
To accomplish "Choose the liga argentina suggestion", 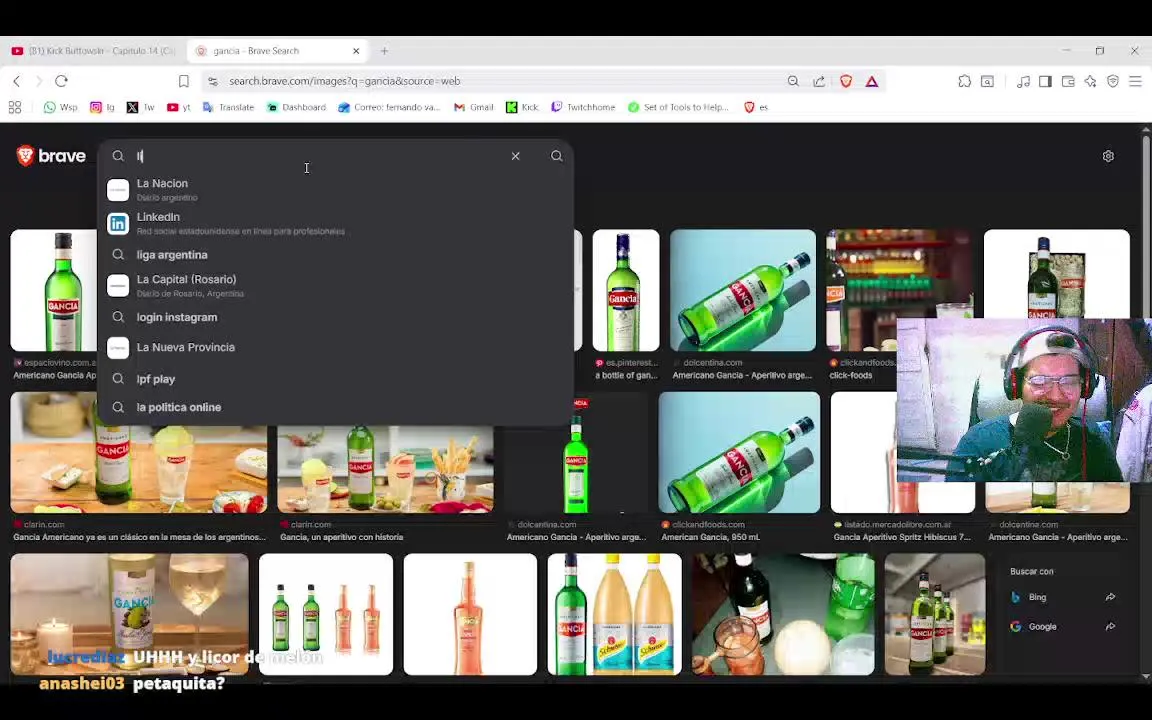I will click(336, 255).
